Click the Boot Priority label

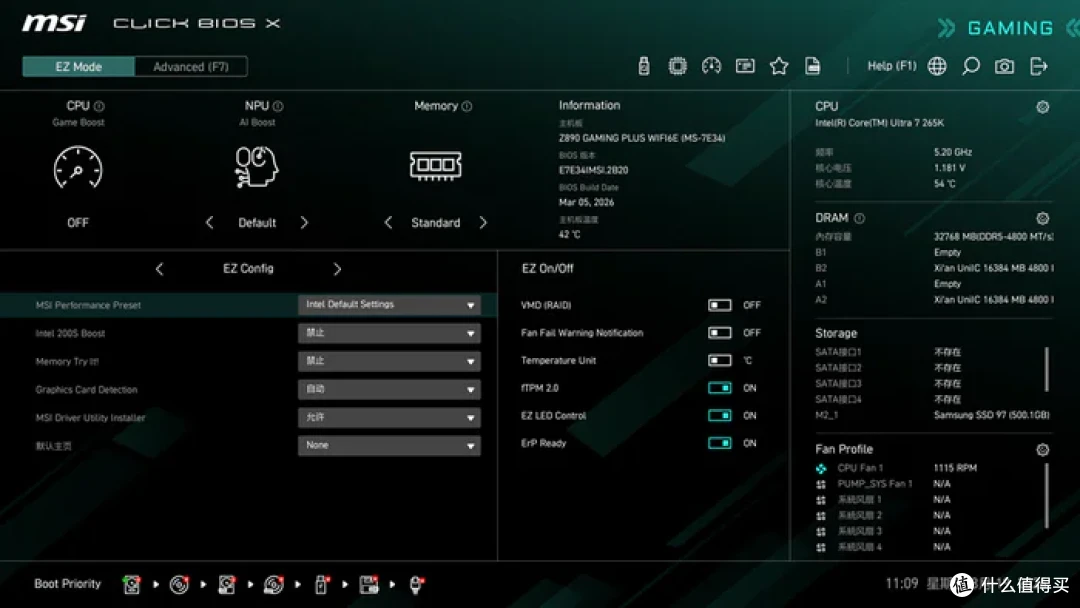(x=68, y=584)
